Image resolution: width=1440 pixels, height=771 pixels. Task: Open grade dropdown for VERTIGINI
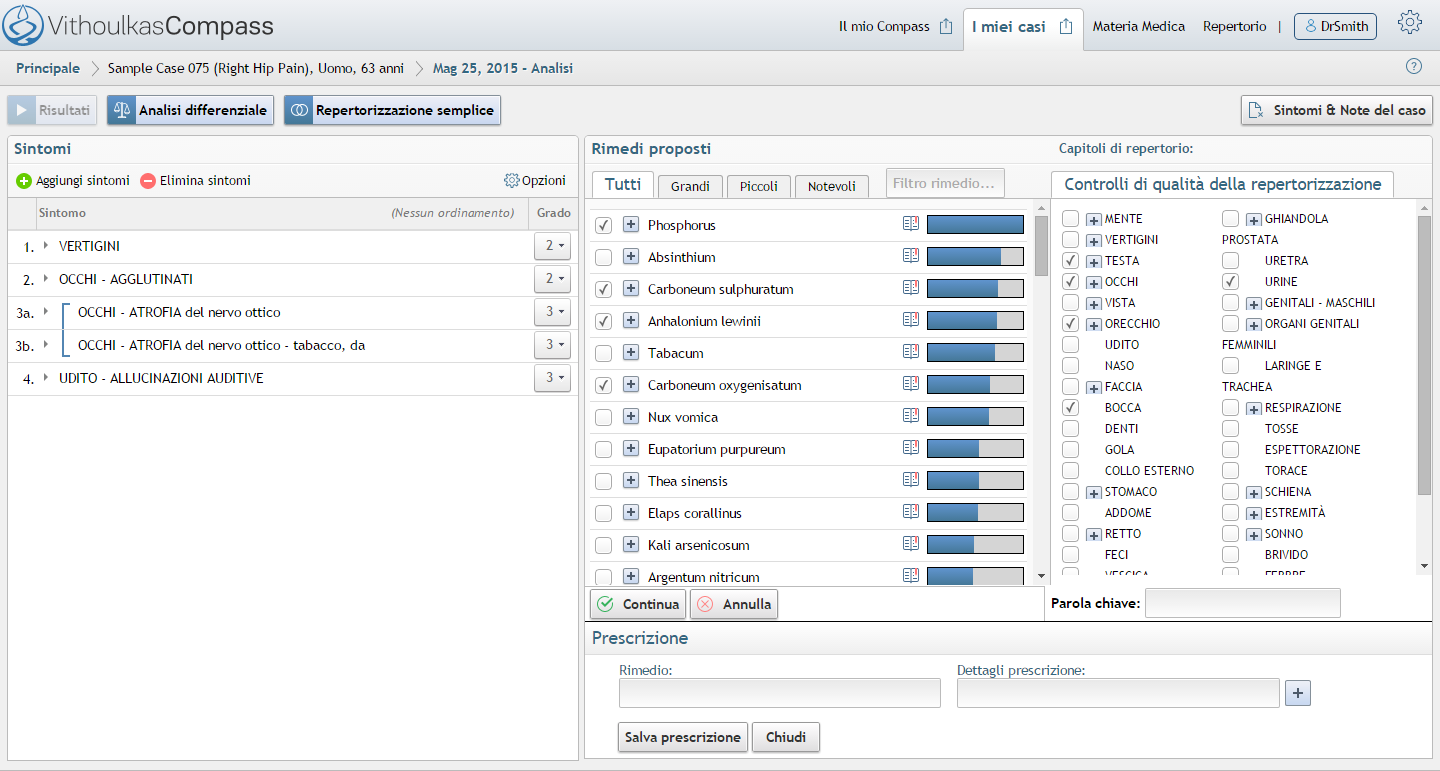coord(553,246)
